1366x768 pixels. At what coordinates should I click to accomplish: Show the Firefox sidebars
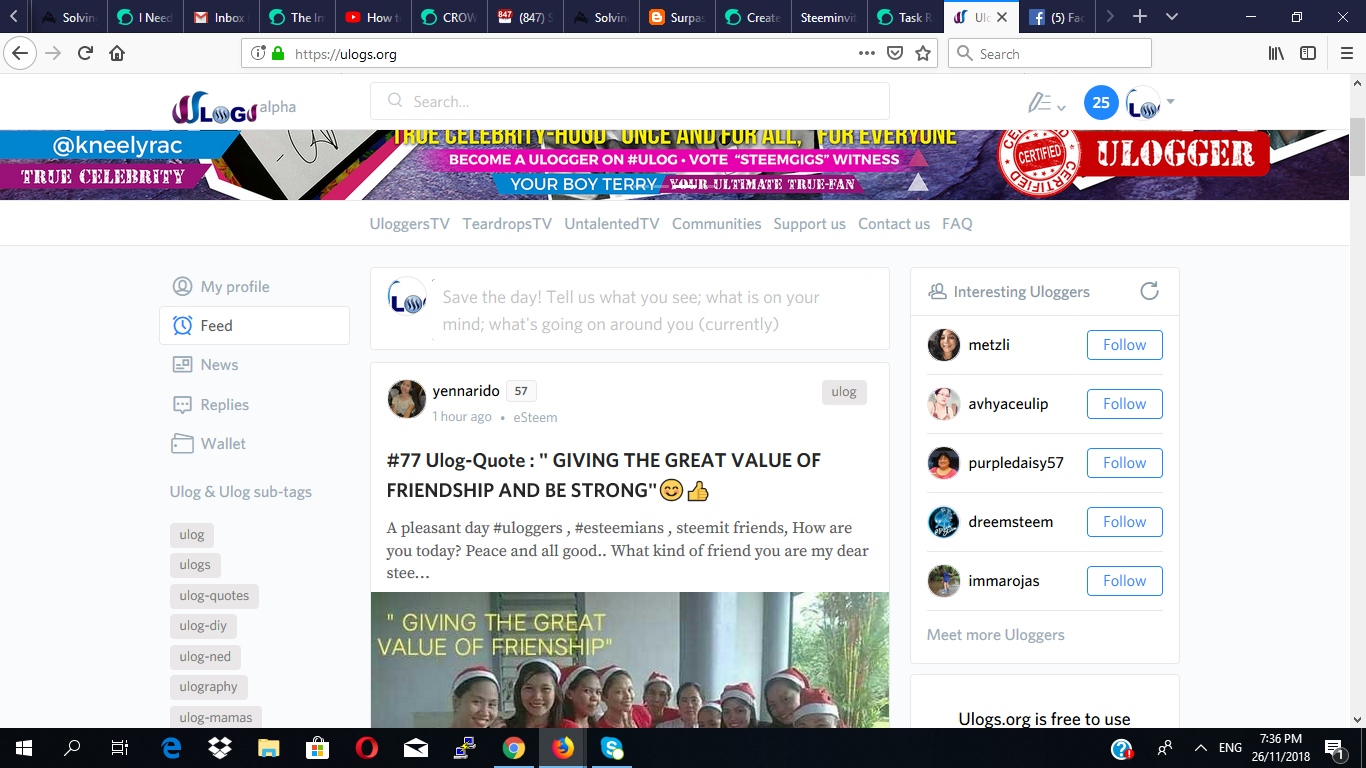click(x=1308, y=53)
